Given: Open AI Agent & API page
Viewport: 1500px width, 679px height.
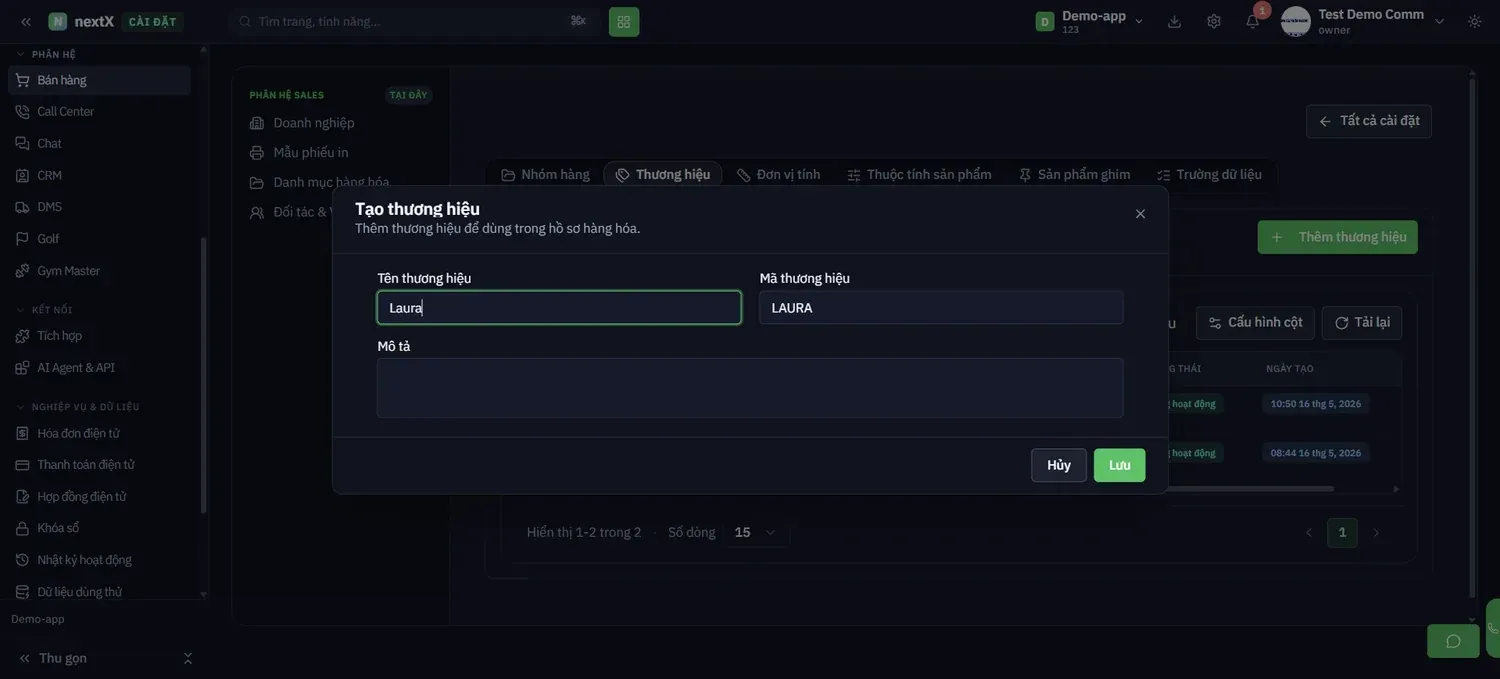Looking at the screenshot, I should (x=99, y=368).
